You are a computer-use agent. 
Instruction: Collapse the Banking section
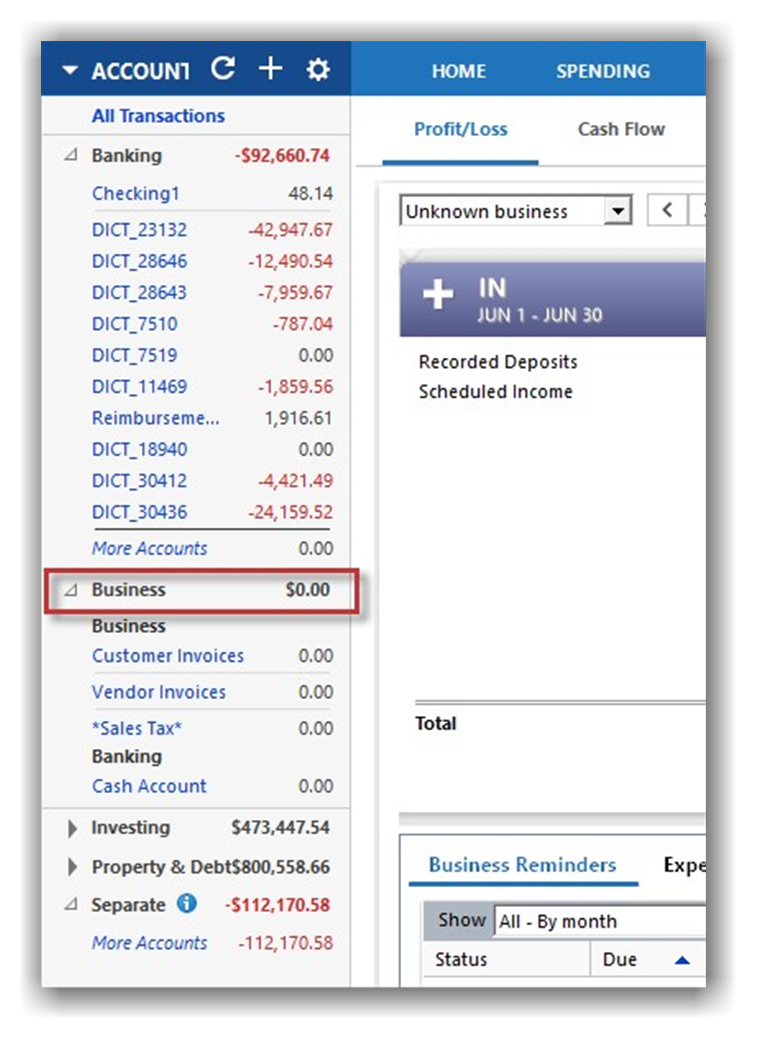pos(70,156)
